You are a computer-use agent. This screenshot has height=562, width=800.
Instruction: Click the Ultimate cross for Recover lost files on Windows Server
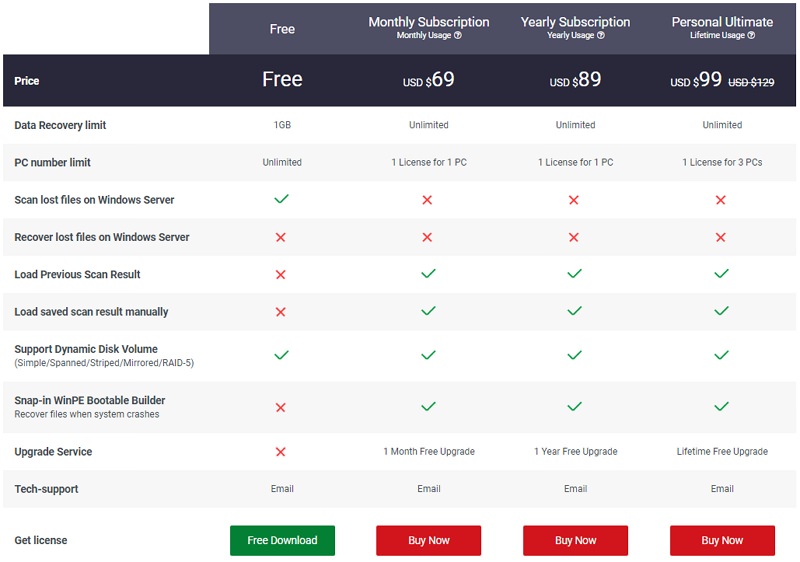click(x=720, y=237)
